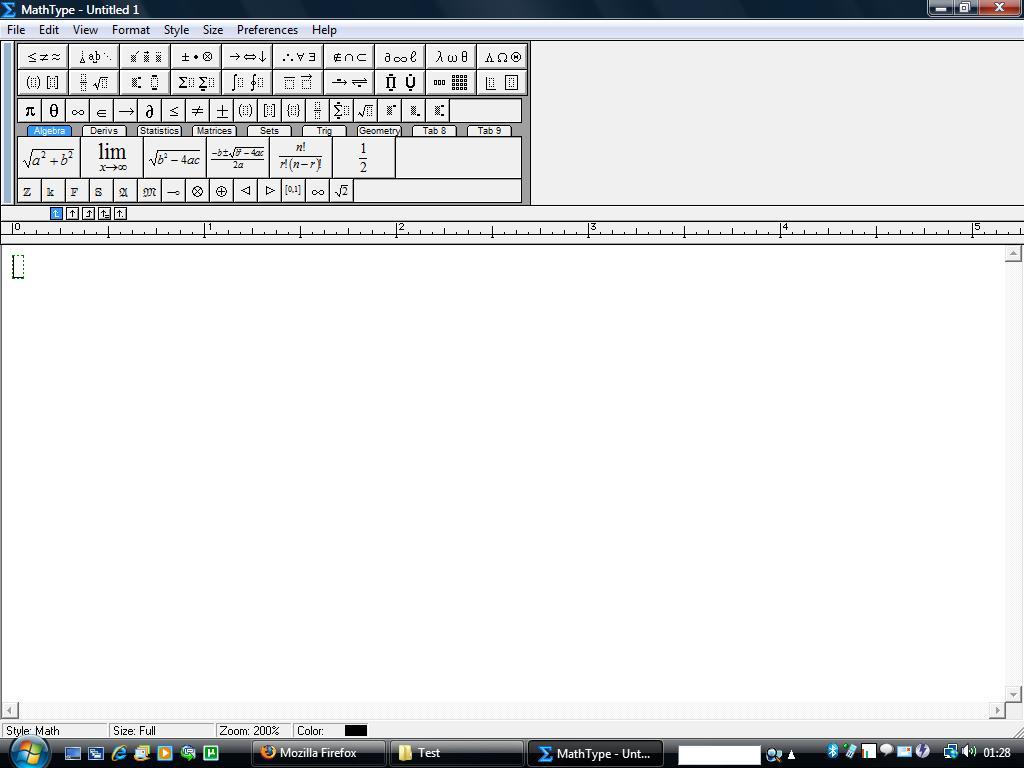Open the lowercase Greek letters palette (λωθ)
Viewport: 1024px width, 768px height.
[451, 57]
